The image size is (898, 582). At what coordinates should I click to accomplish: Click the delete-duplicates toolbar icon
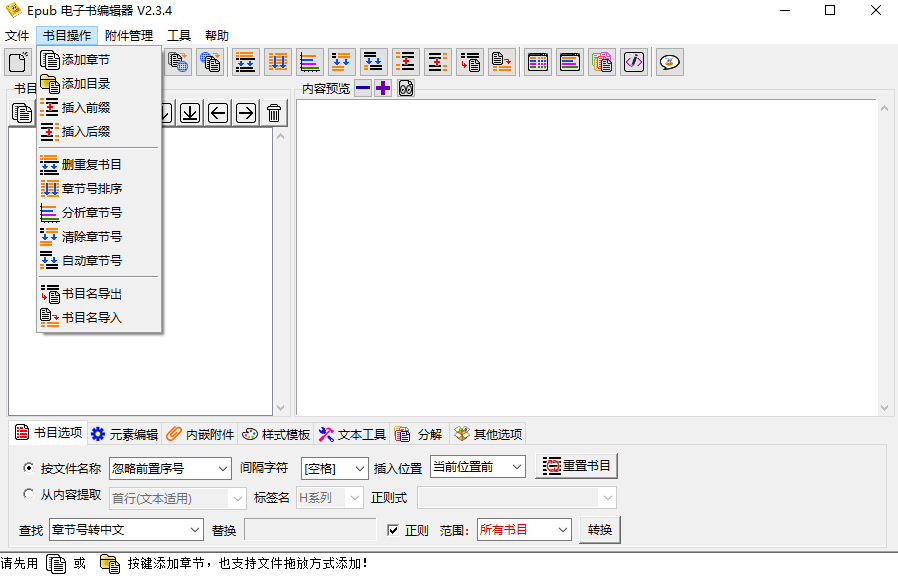click(245, 62)
